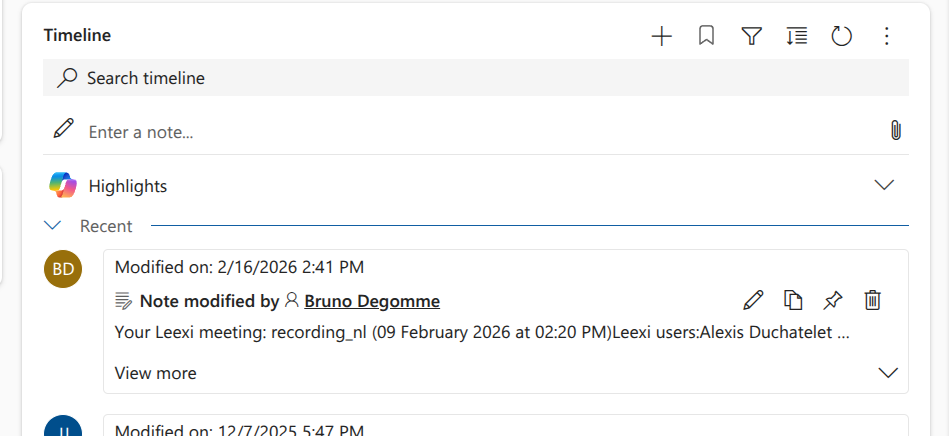Screen dimensions: 949x436
Task: Focus the Search timeline field
Action: point(476,78)
